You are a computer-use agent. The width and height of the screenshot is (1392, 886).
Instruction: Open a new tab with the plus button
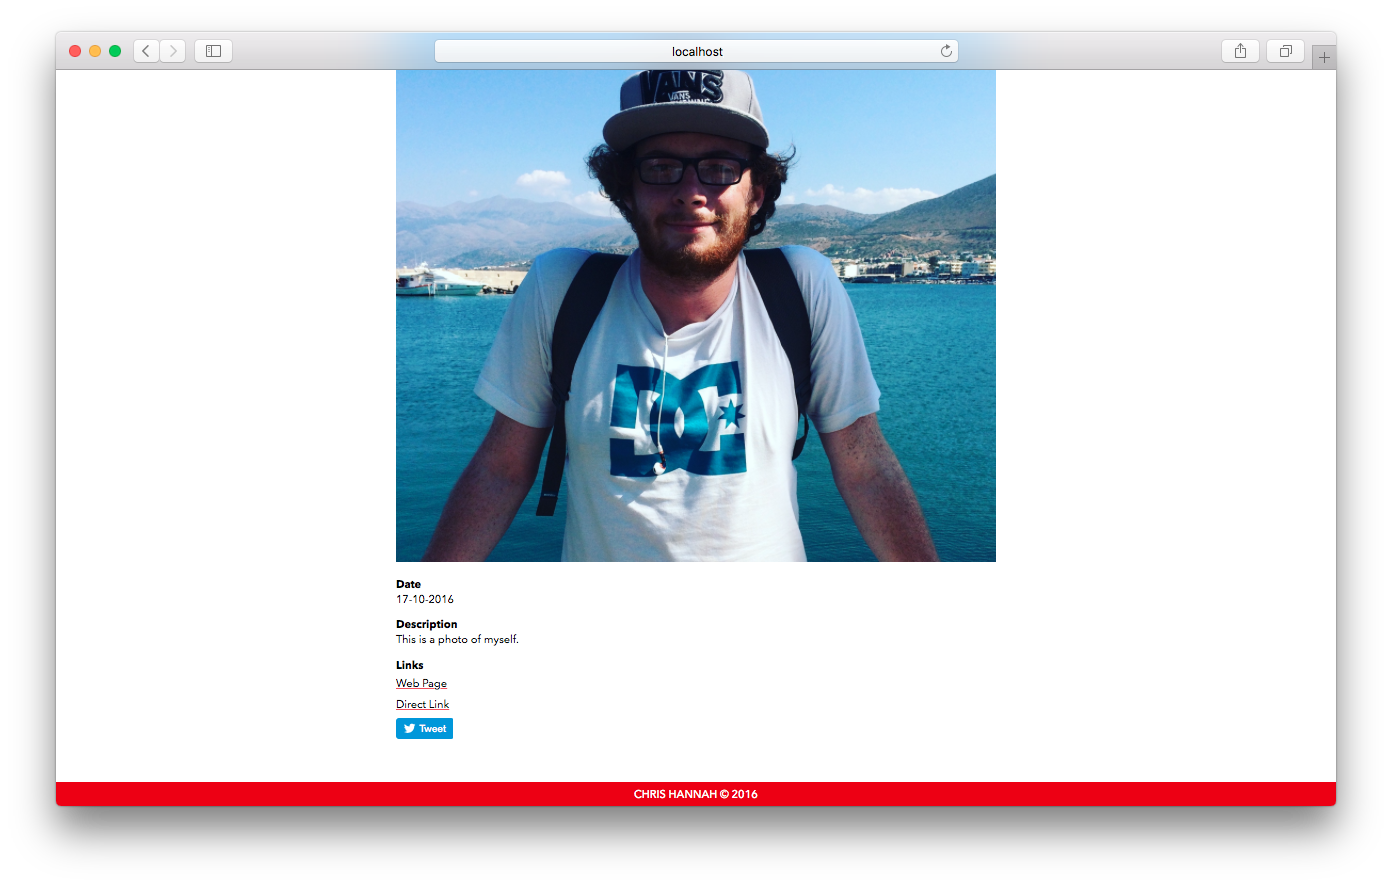[1324, 57]
